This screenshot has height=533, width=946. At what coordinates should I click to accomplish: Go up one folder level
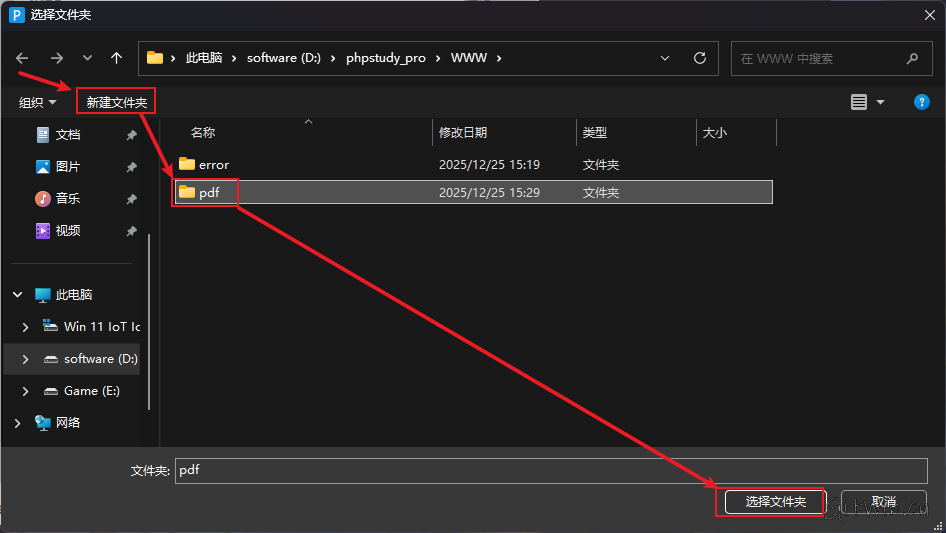(116, 58)
